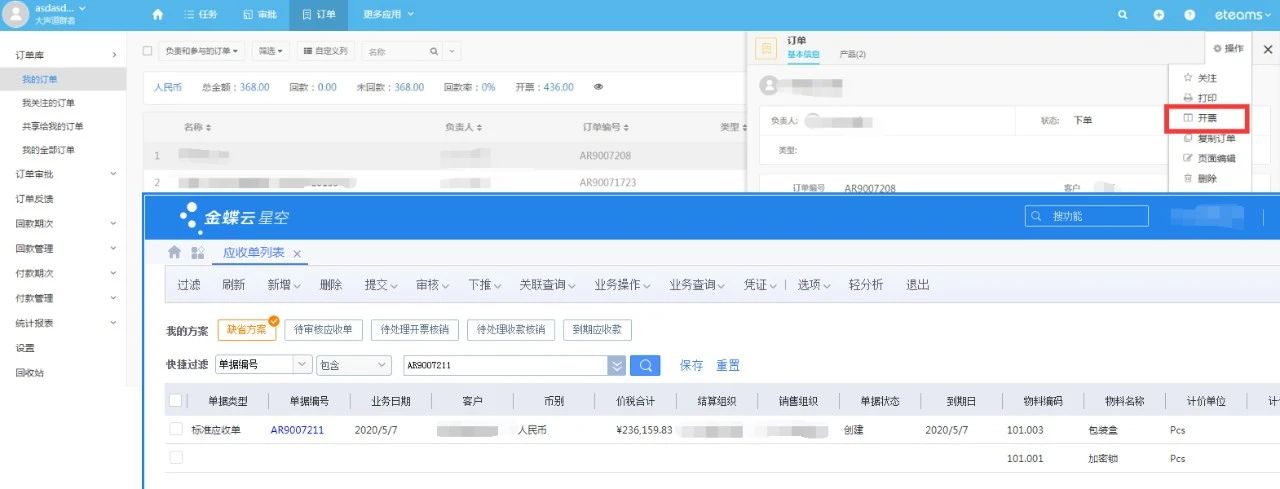
Task: Select 到期应收款 scheme
Action: tap(598, 330)
